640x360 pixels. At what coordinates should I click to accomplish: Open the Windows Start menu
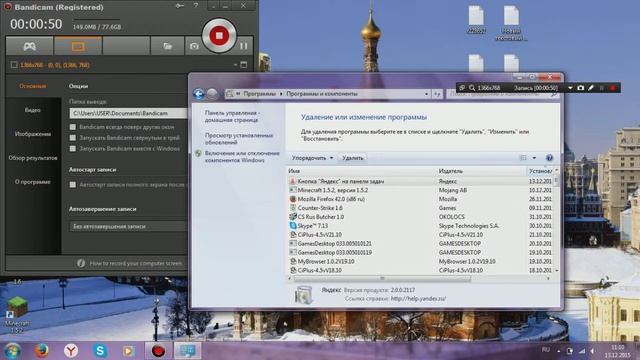click(12, 351)
